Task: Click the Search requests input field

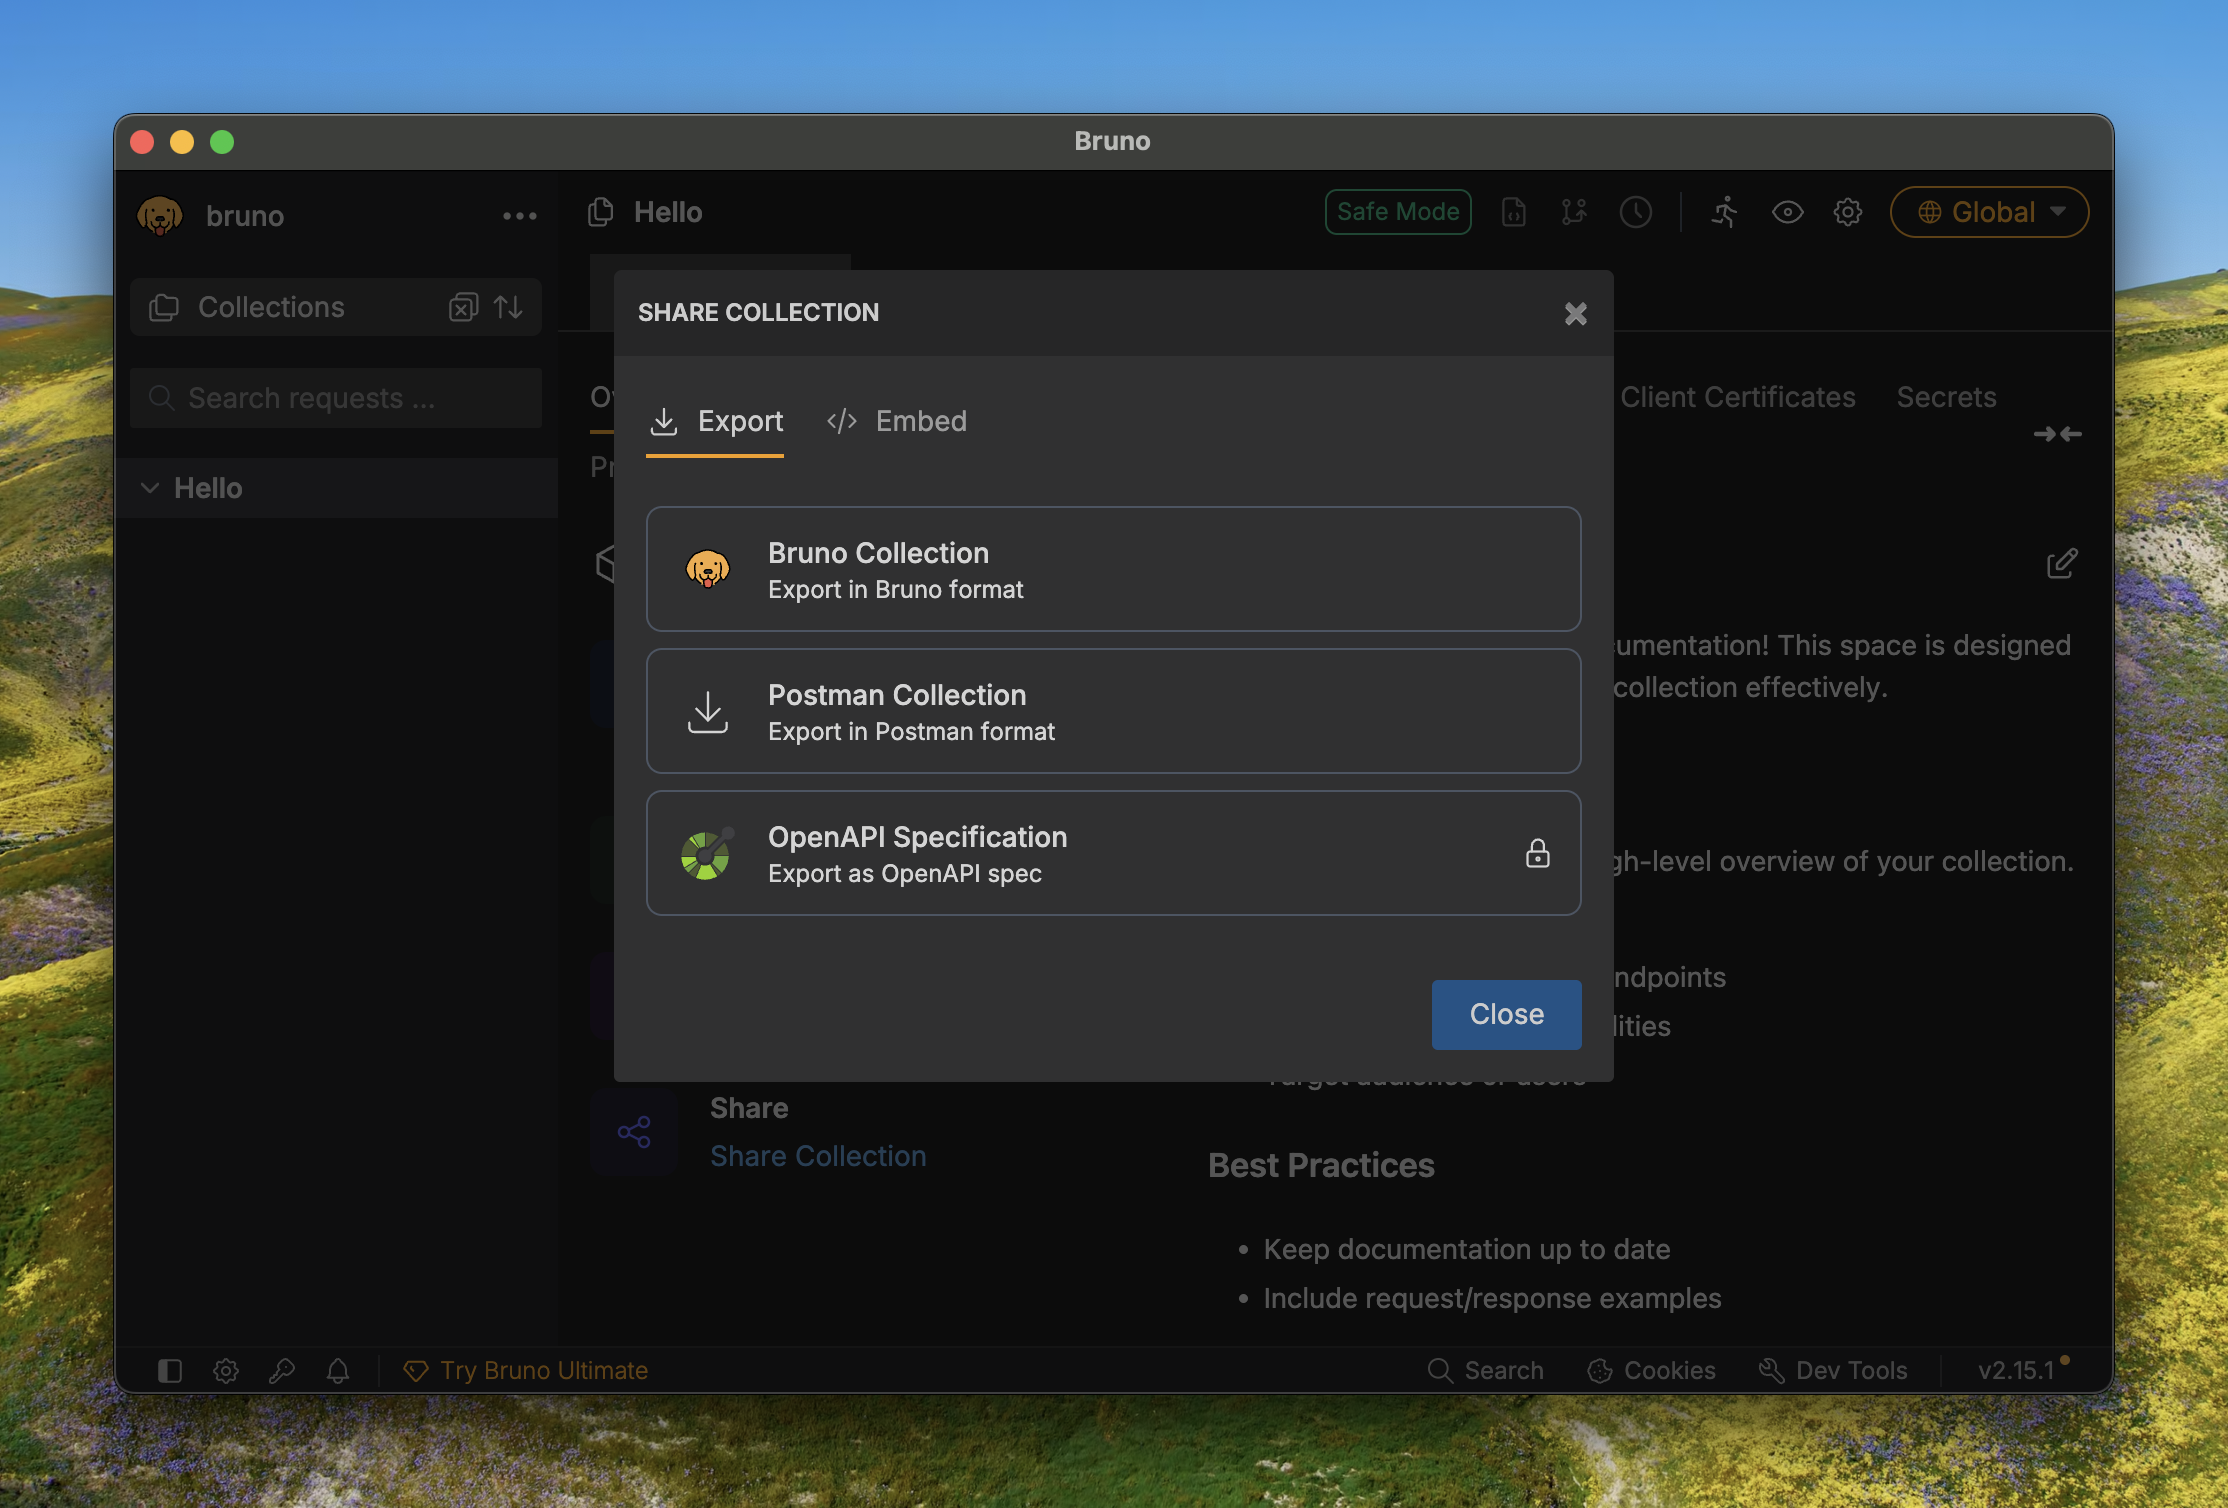Action: pyautogui.click(x=338, y=398)
